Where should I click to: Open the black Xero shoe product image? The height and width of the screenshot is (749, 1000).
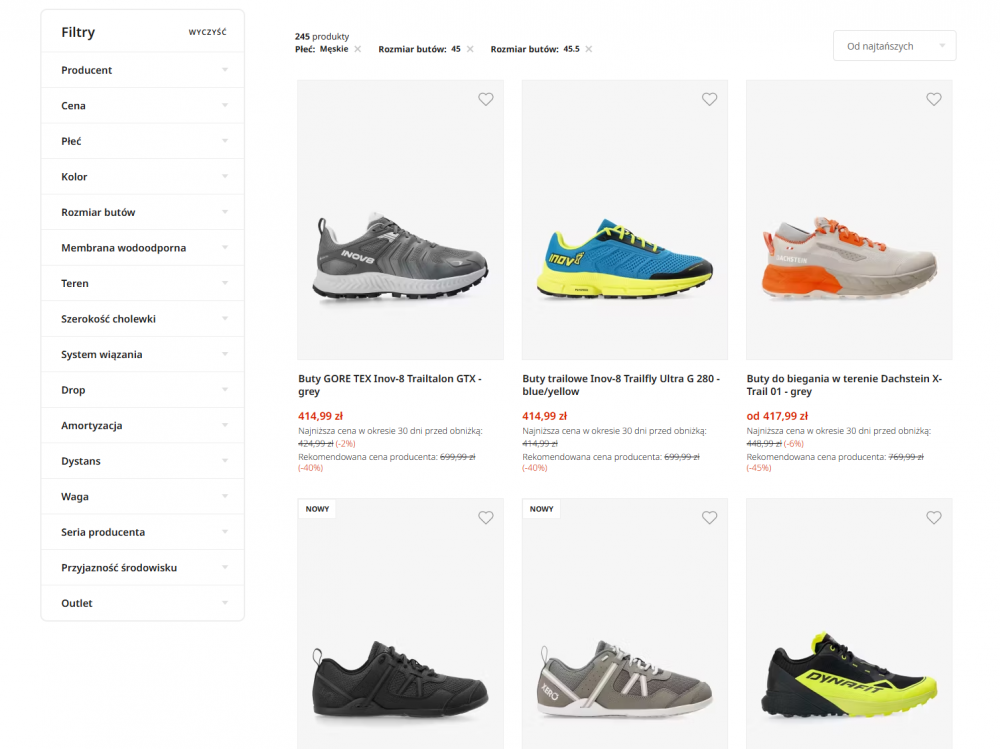[x=401, y=623]
